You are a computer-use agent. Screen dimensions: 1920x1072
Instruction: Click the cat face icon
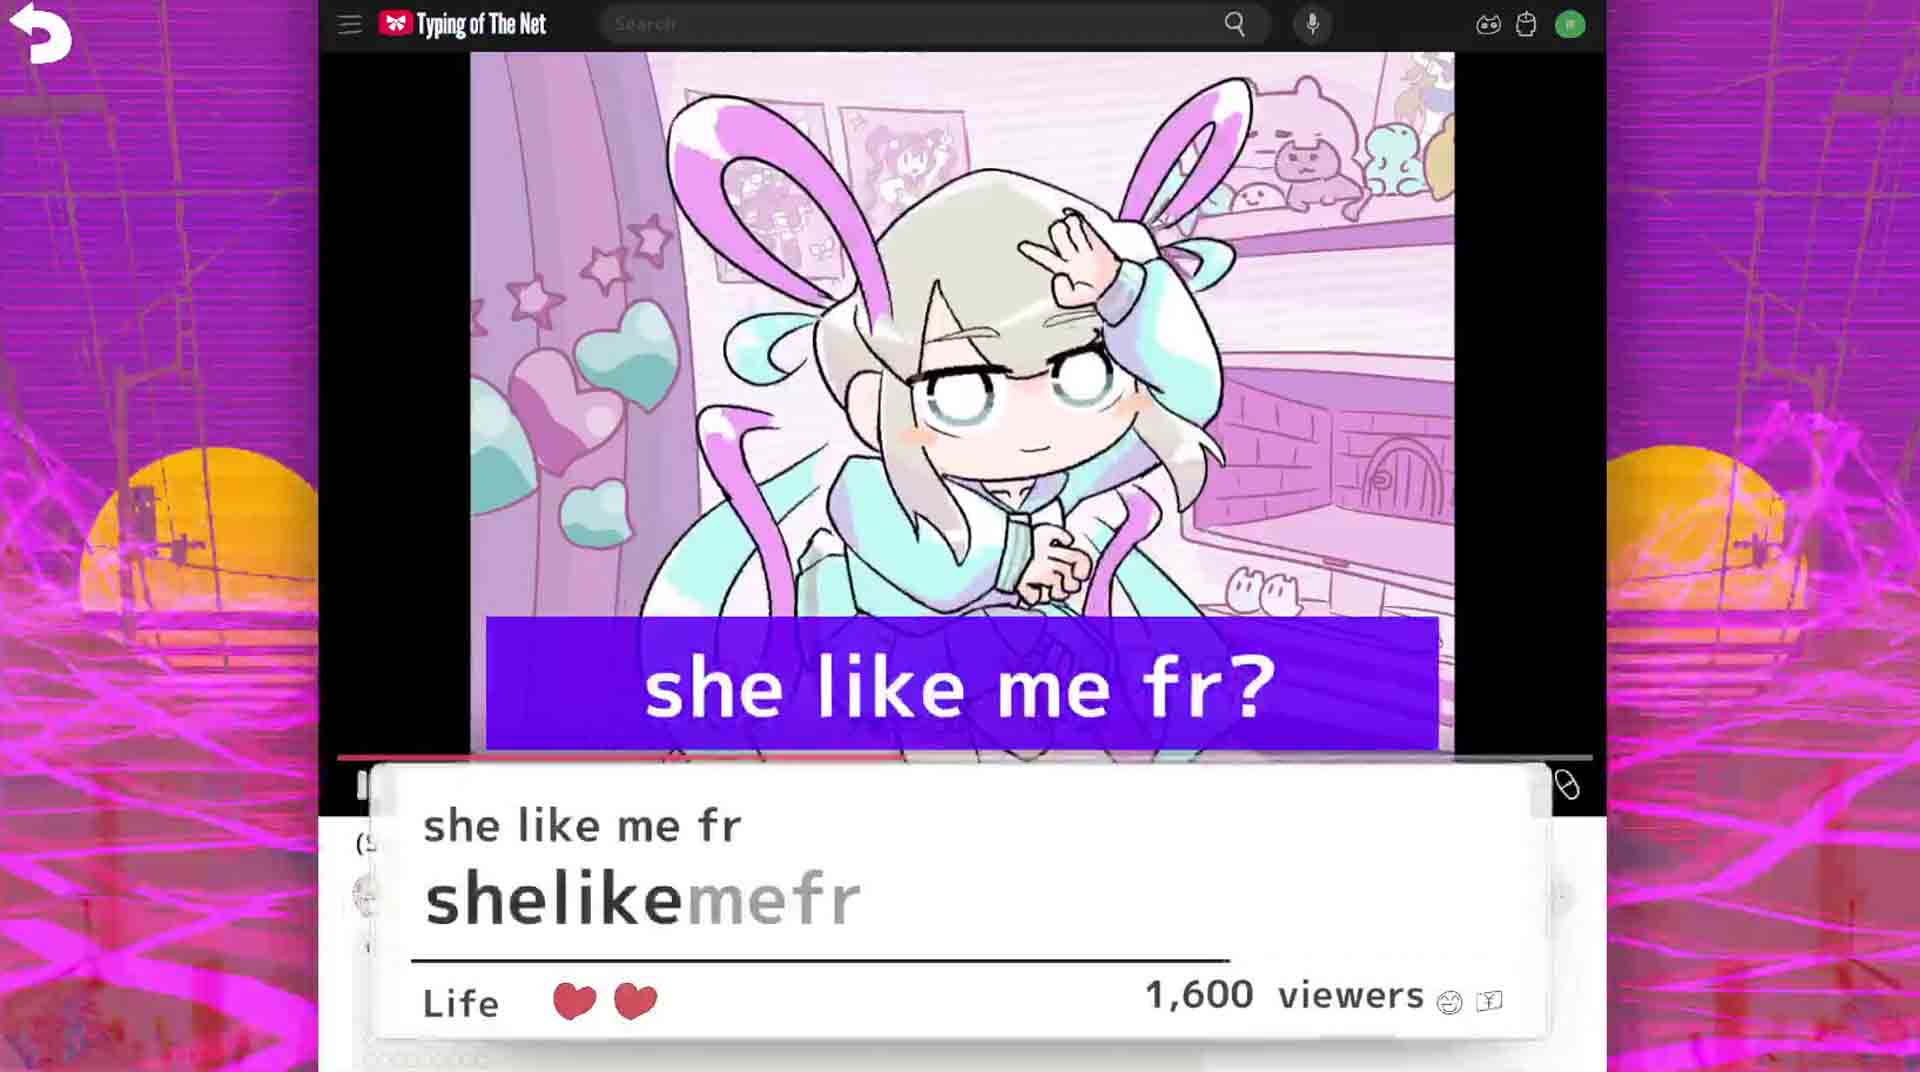[1488, 25]
